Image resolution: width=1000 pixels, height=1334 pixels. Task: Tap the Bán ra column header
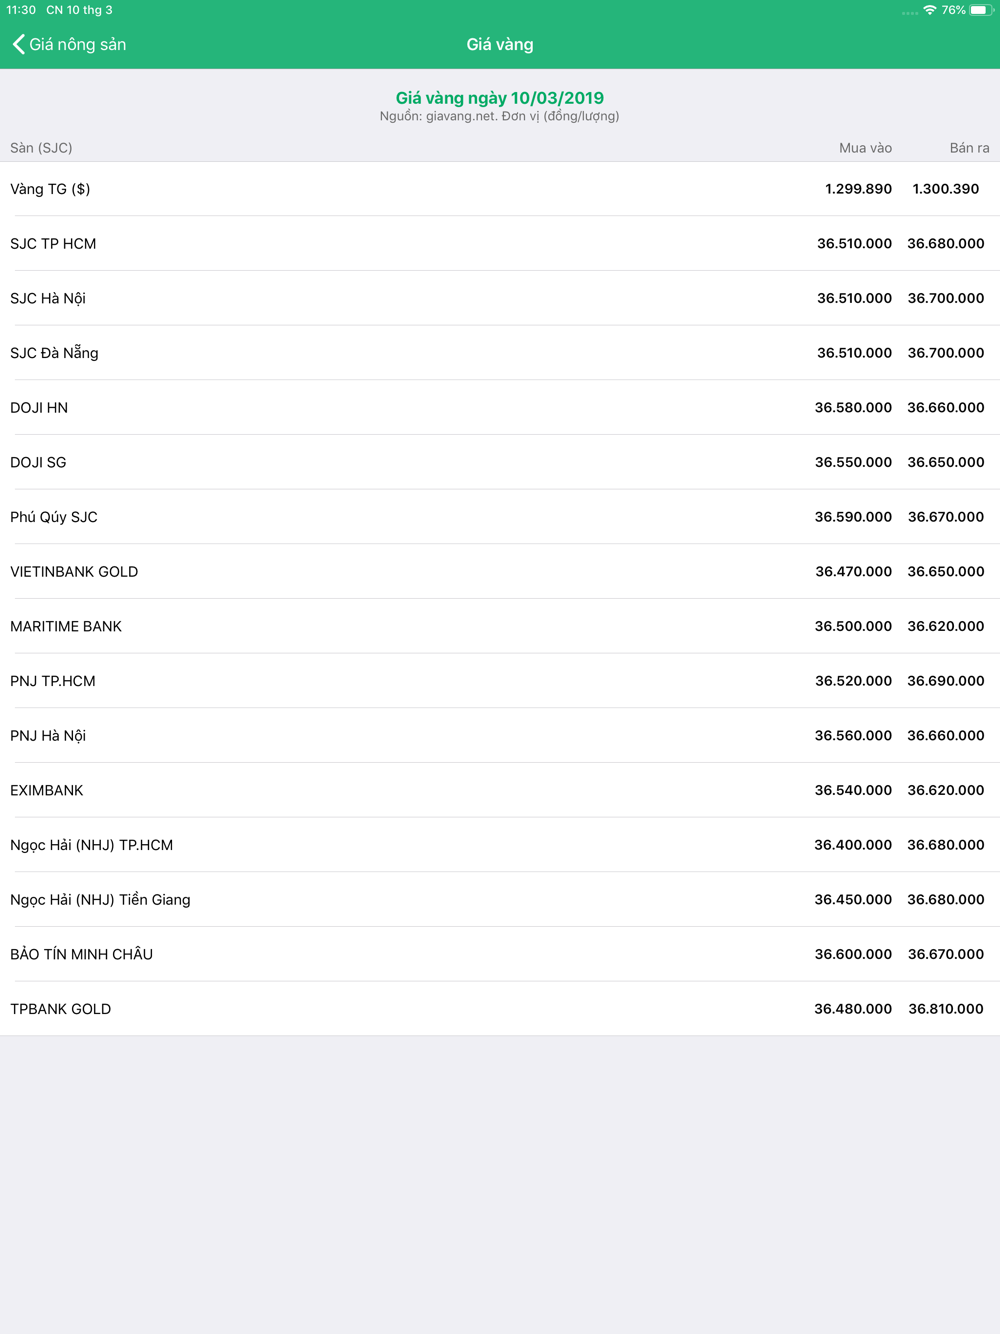click(x=969, y=148)
